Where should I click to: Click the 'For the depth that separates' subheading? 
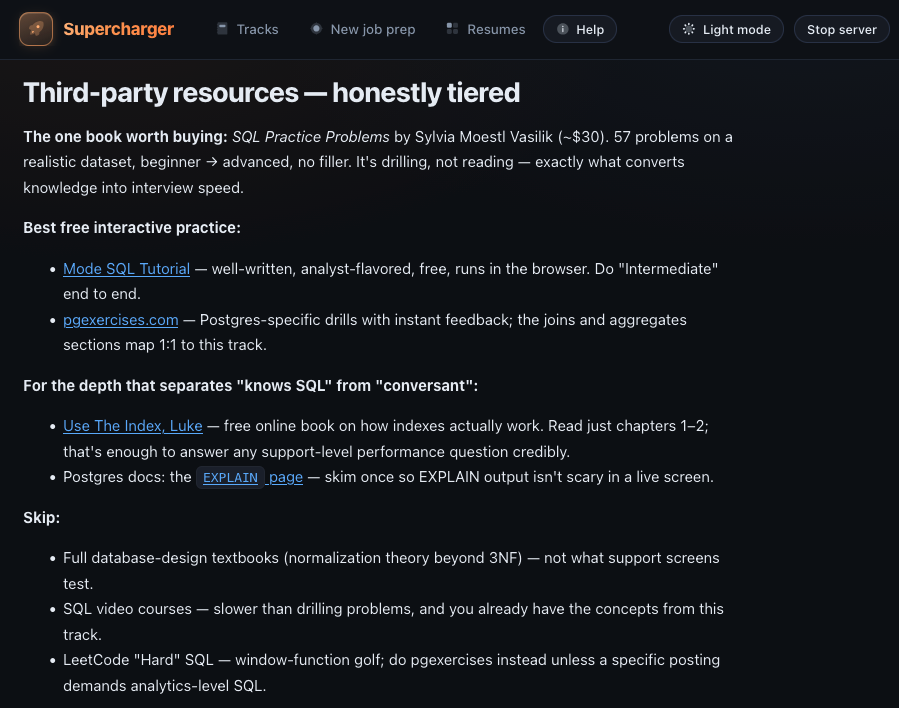(x=251, y=385)
